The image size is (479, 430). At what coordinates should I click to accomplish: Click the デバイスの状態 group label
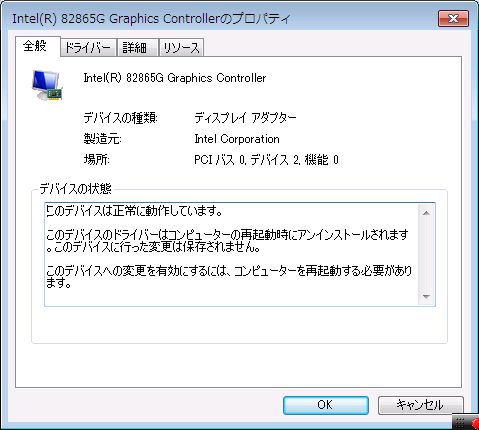(76, 189)
